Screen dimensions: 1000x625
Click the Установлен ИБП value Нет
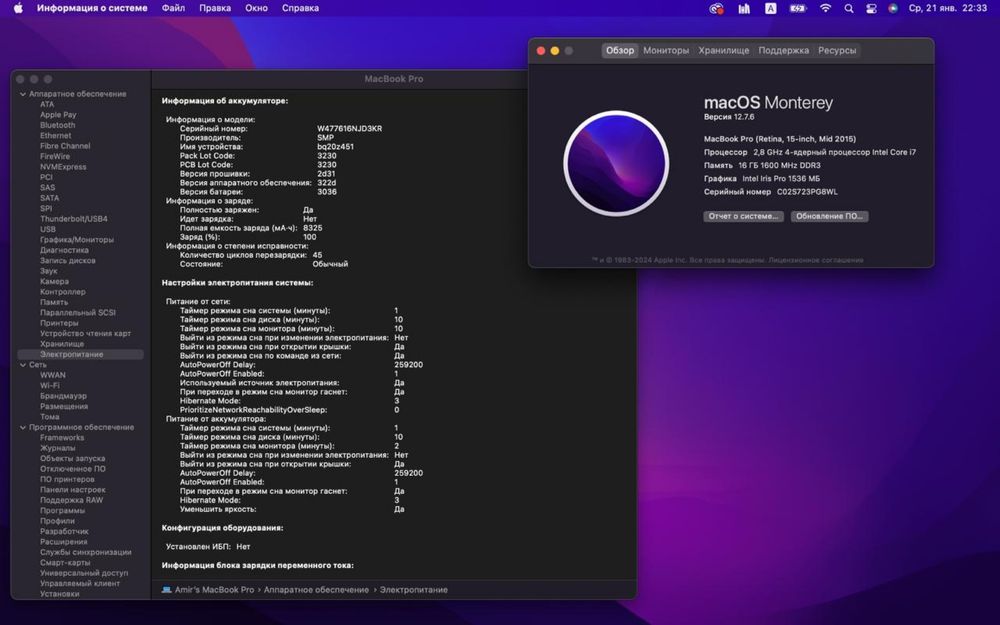coord(243,547)
